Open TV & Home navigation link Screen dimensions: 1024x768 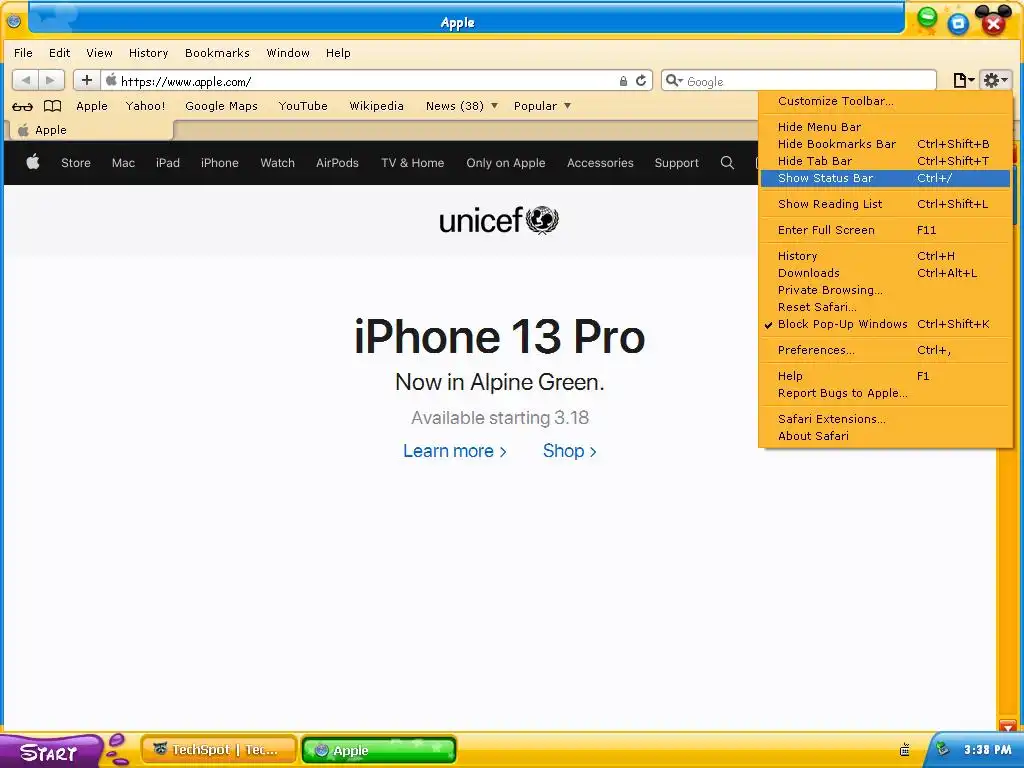[413, 163]
